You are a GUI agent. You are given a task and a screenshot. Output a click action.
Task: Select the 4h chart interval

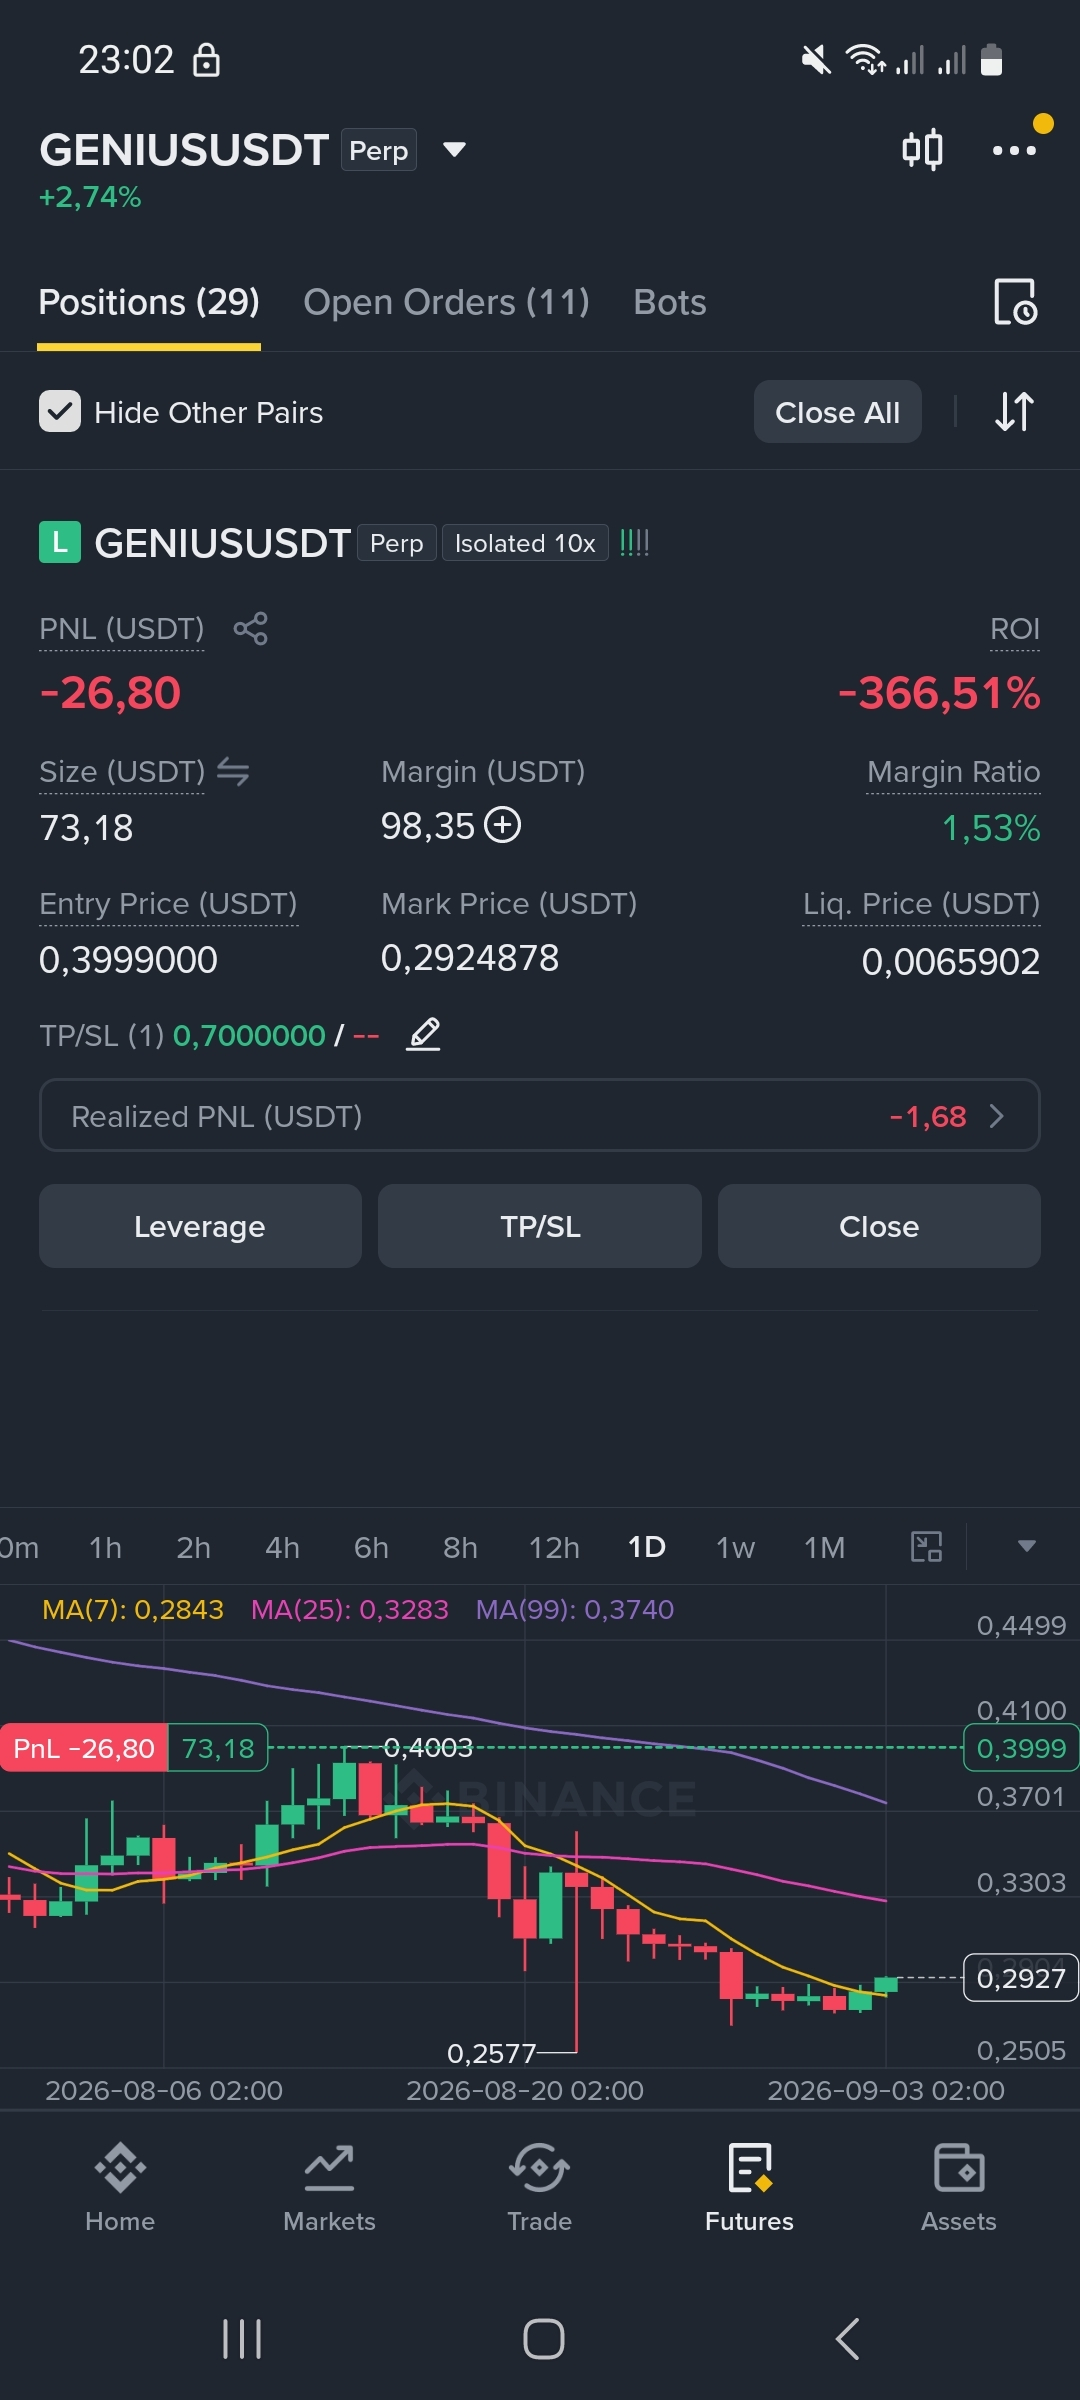[282, 1548]
